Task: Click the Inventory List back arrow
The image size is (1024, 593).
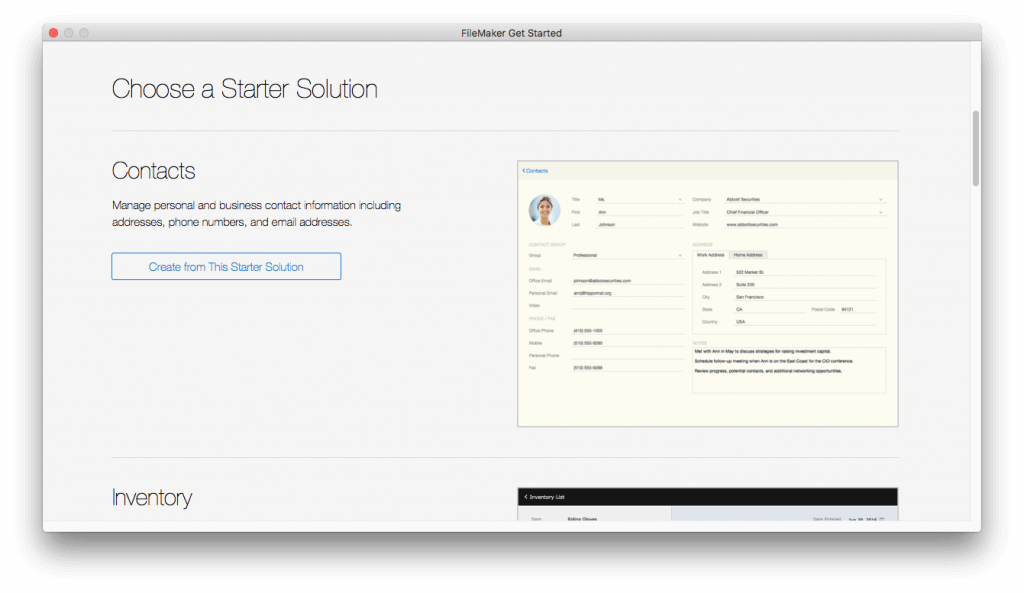Action: (525, 497)
